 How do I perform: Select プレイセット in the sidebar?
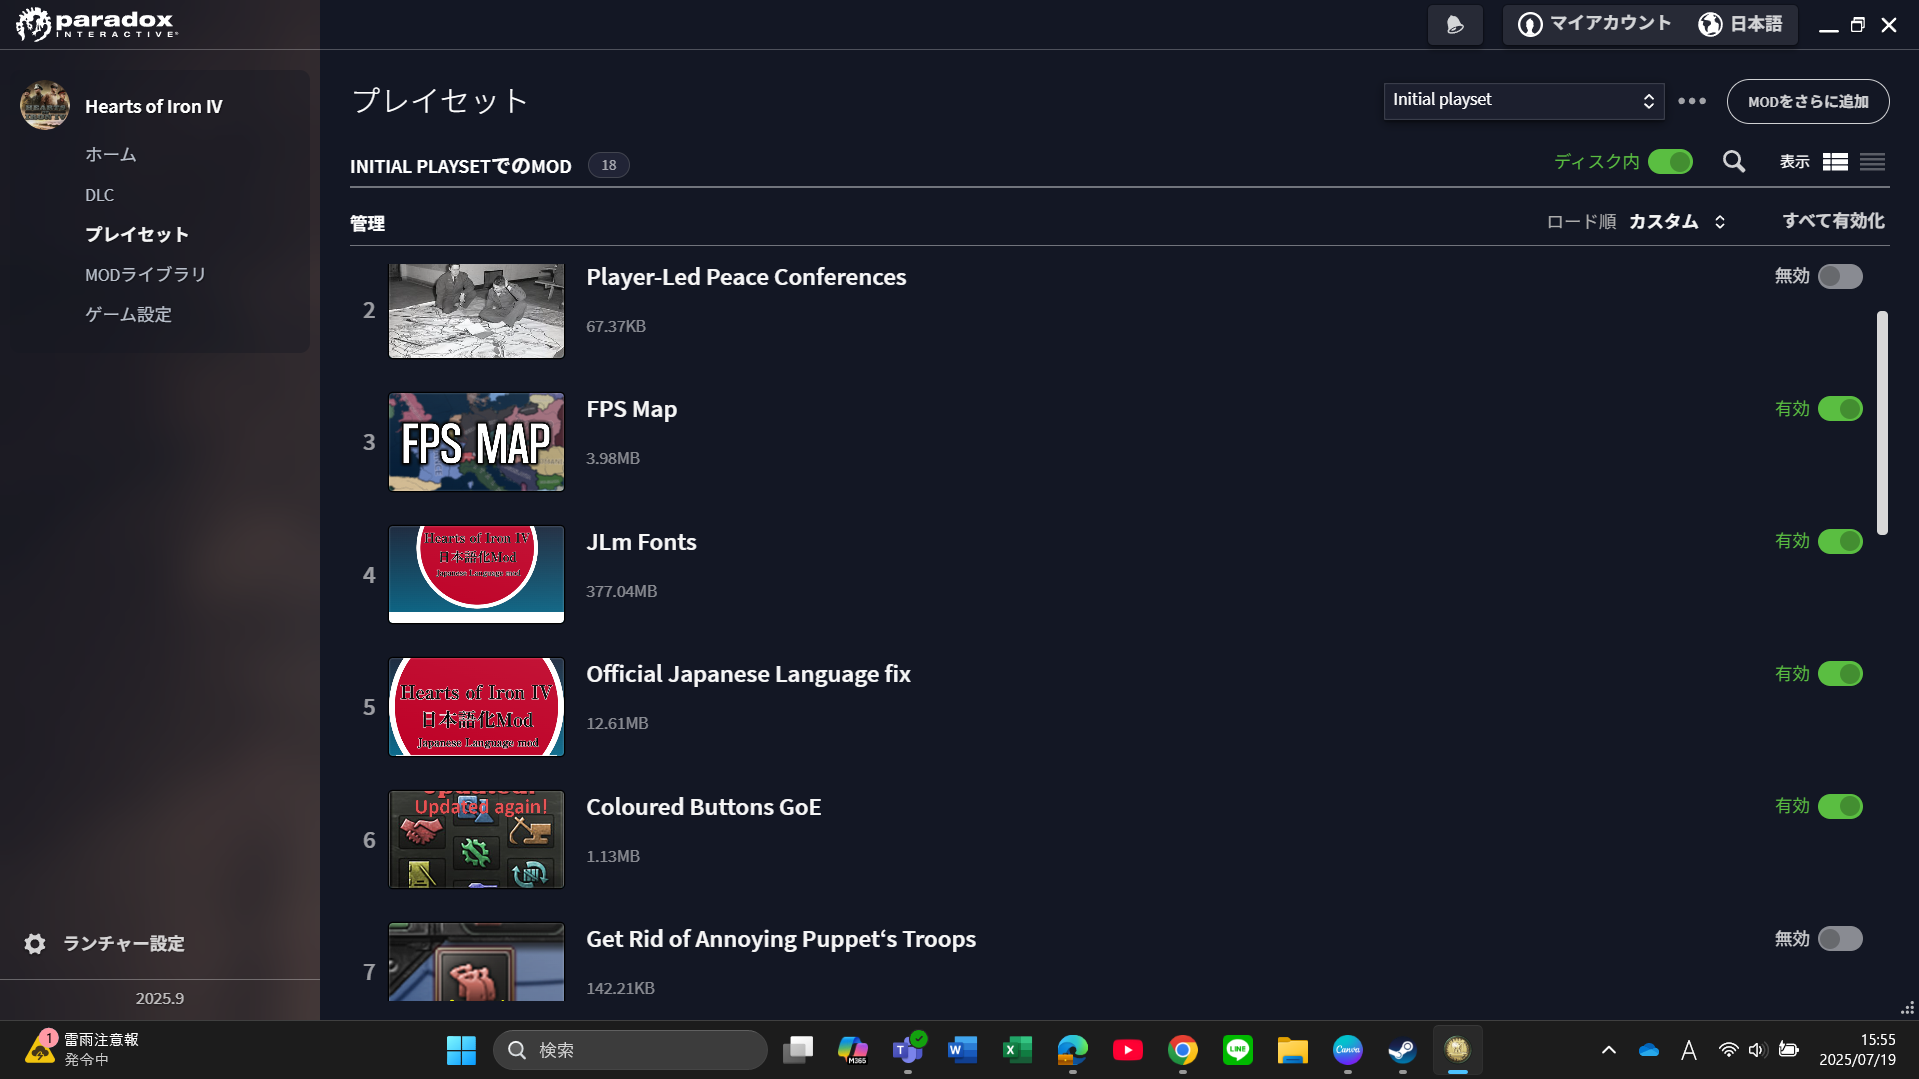point(137,235)
